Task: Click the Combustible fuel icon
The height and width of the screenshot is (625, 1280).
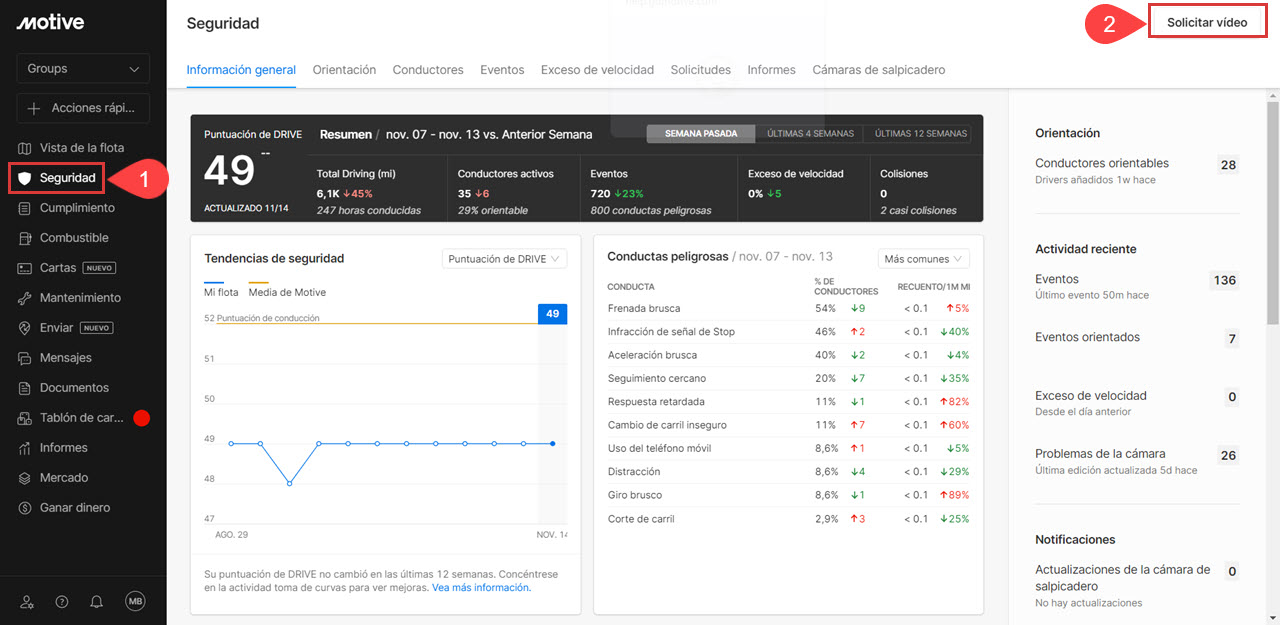Action: (x=26, y=238)
